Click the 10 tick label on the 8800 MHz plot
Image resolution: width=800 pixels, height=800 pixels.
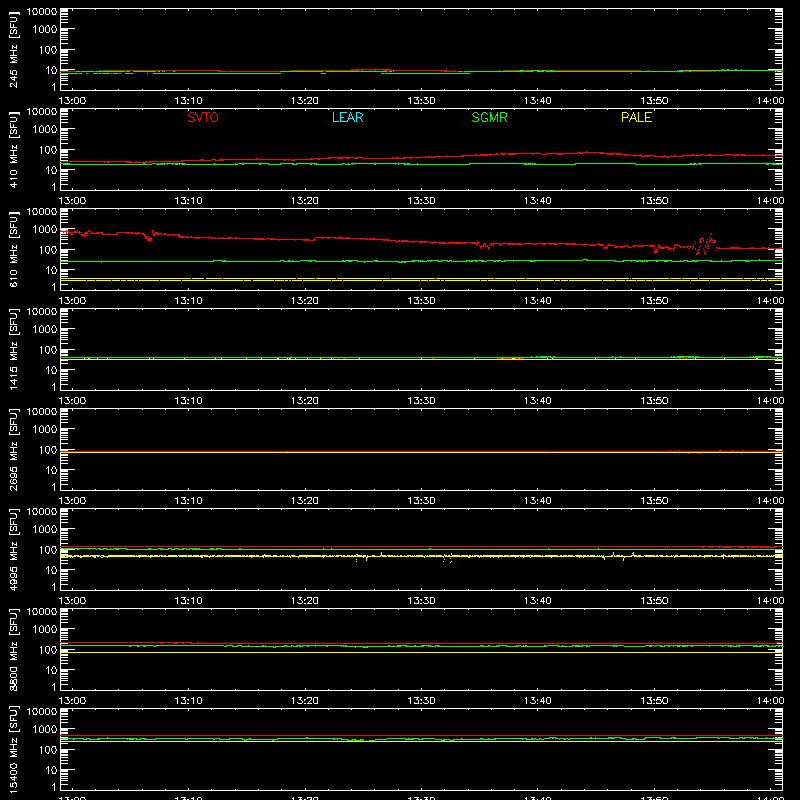[51, 670]
